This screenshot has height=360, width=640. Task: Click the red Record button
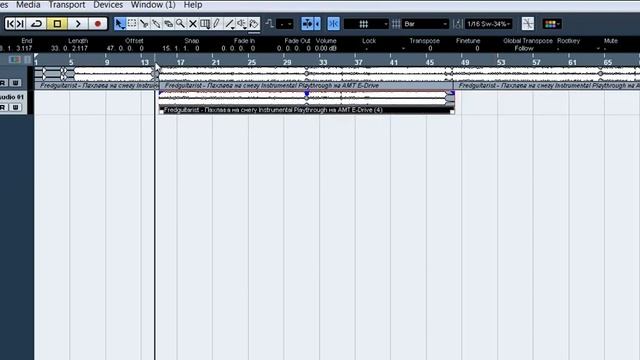pos(98,24)
